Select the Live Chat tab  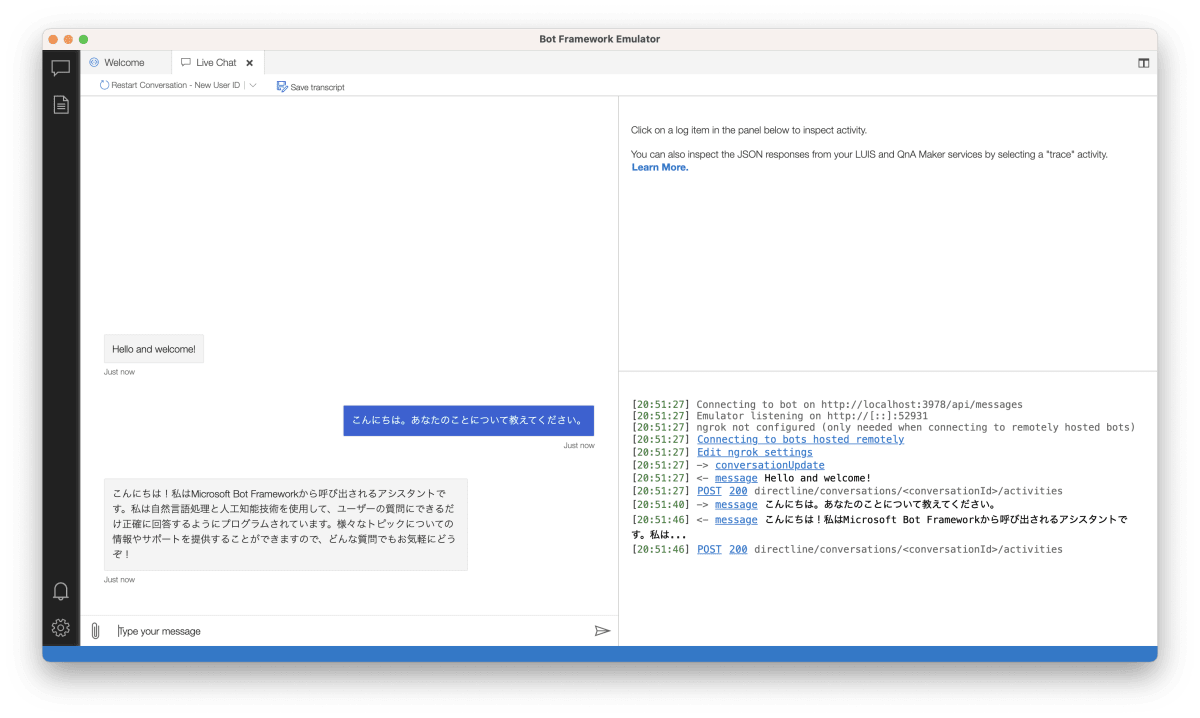(x=217, y=63)
